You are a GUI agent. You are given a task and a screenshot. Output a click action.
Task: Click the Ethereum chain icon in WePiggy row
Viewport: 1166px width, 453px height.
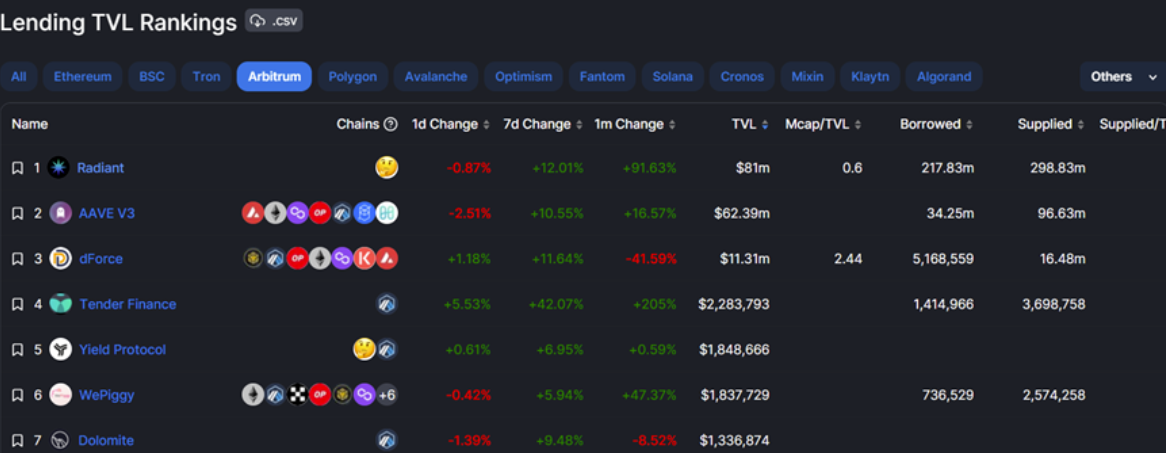[x=254, y=395]
